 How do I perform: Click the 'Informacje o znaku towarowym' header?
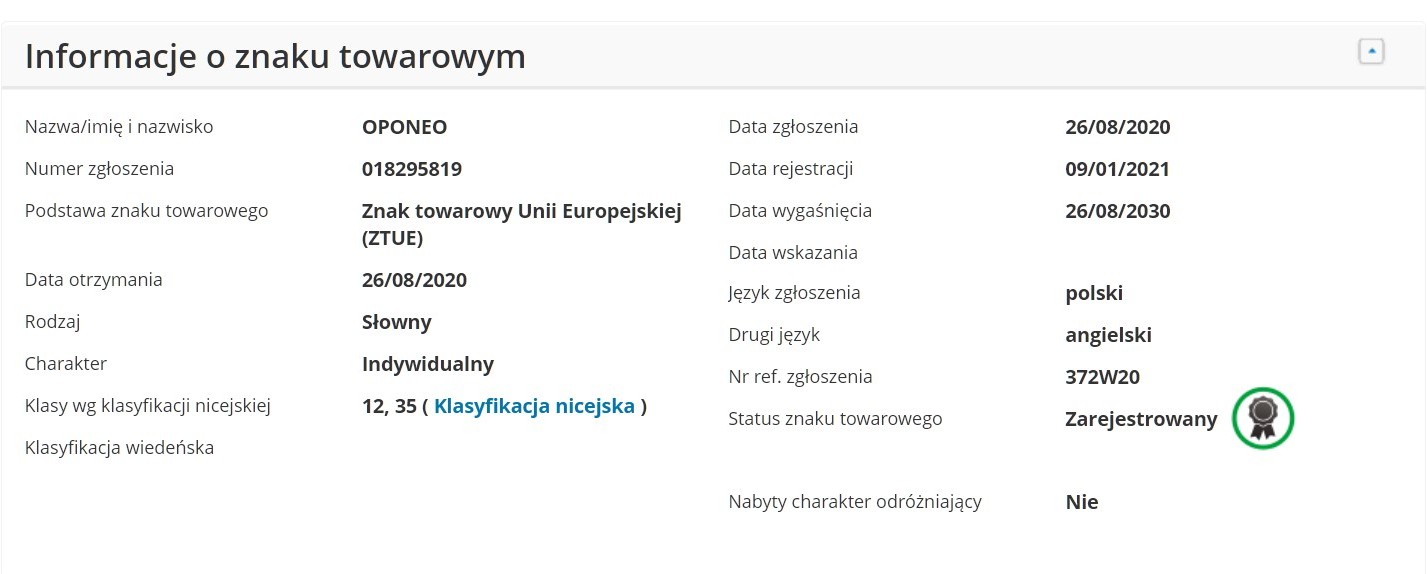pyautogui.click(x=275, y=56)
